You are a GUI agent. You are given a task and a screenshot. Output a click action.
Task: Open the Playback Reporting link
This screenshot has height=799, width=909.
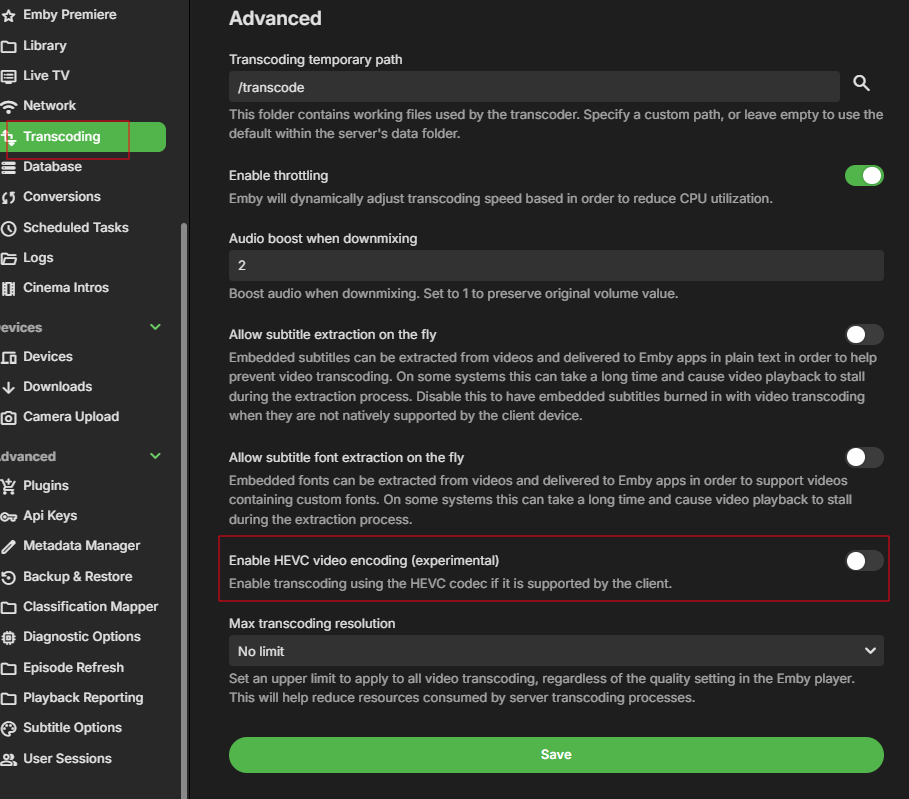pyautogui.click(x=83, y=698)
